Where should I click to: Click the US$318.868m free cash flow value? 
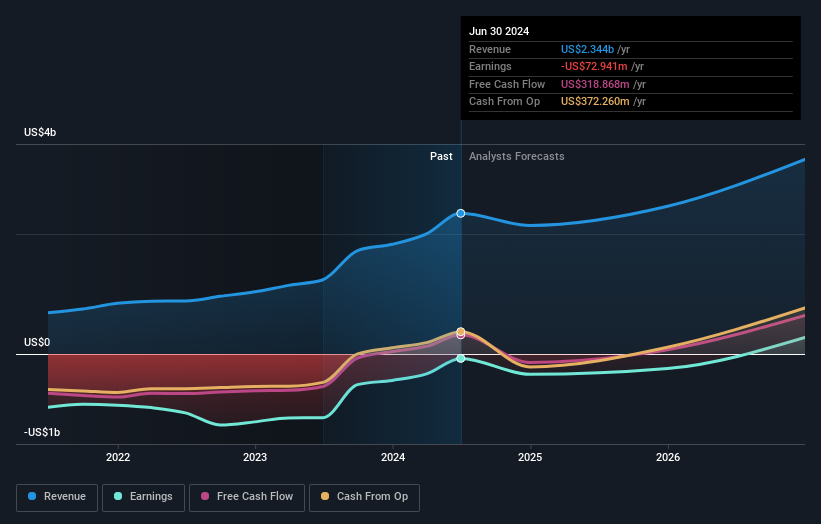[595, 84]
